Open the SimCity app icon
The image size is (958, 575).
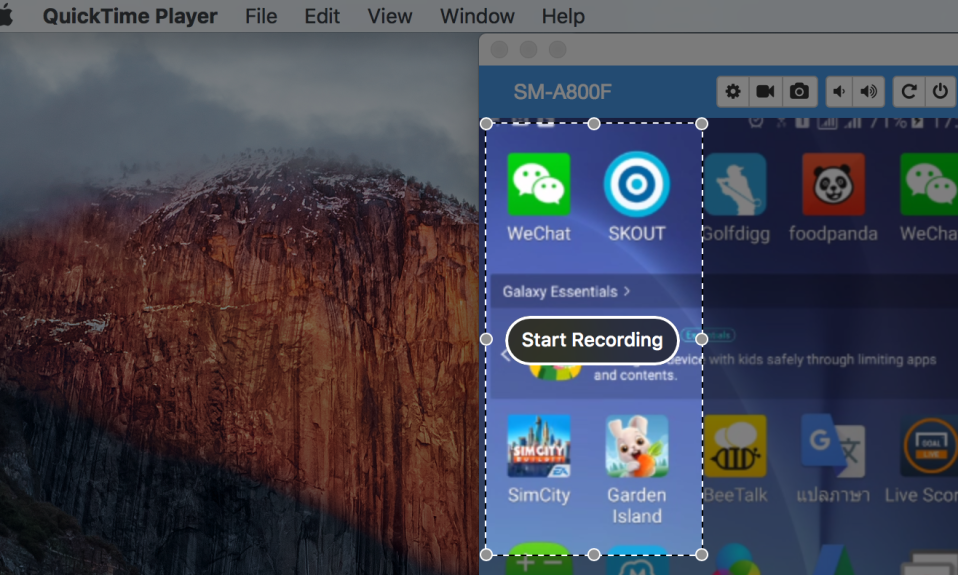pyautogui.click(x=538, y=446)
